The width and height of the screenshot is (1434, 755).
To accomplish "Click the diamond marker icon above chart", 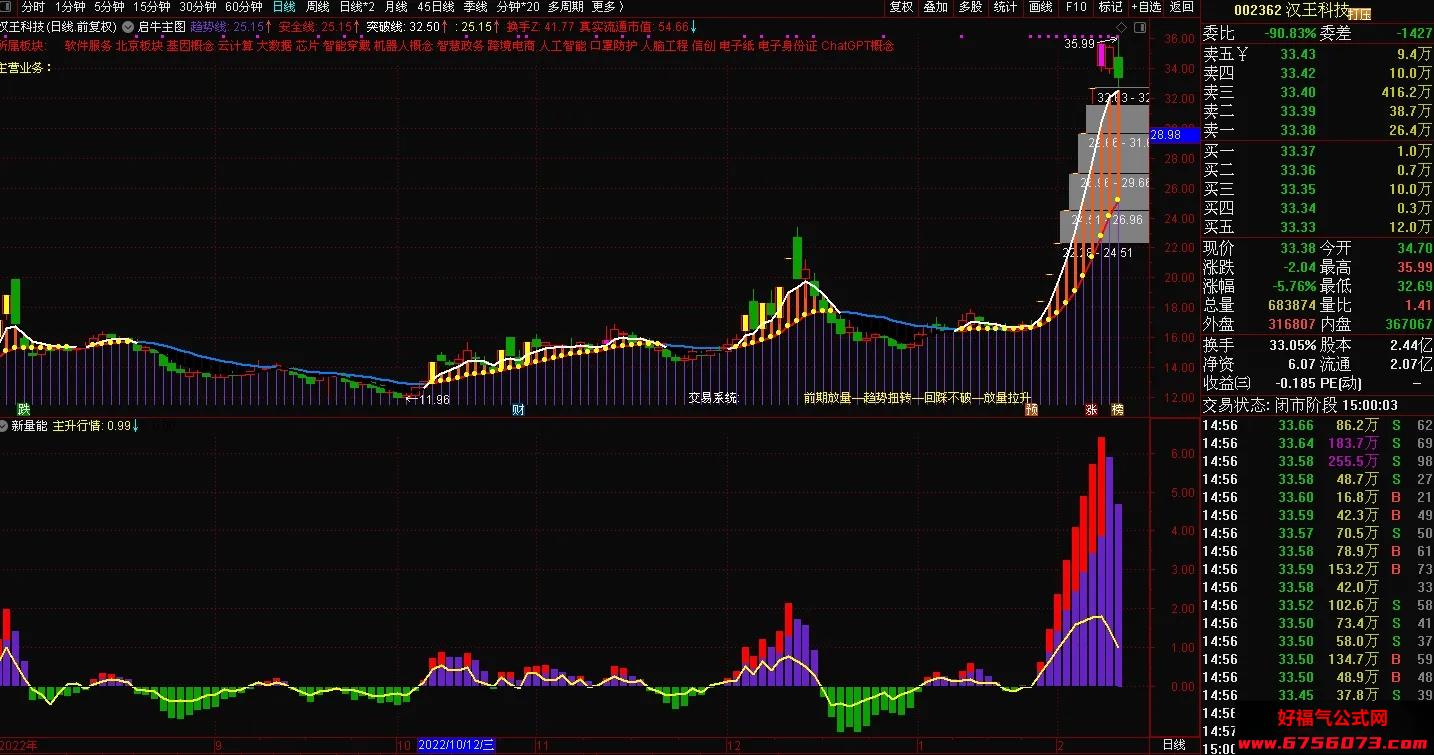I will [1121, 27].
